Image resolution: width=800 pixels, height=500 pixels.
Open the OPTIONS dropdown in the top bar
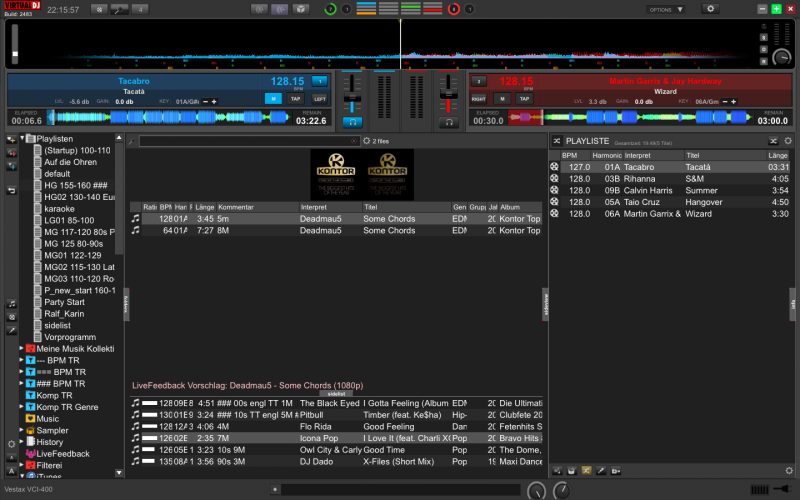click(x=665, y=9)
